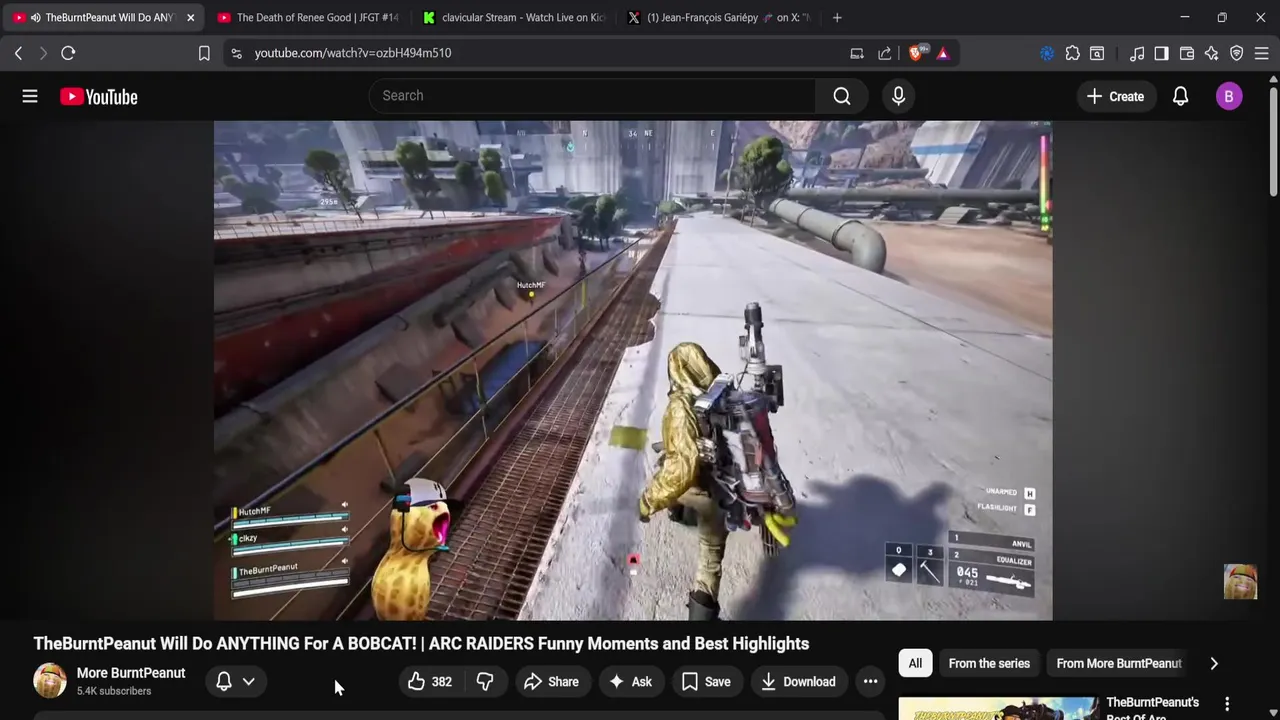1280x720 pixels.
Task: Open More BurntPeanut channel name link
Action: [131, 673]
